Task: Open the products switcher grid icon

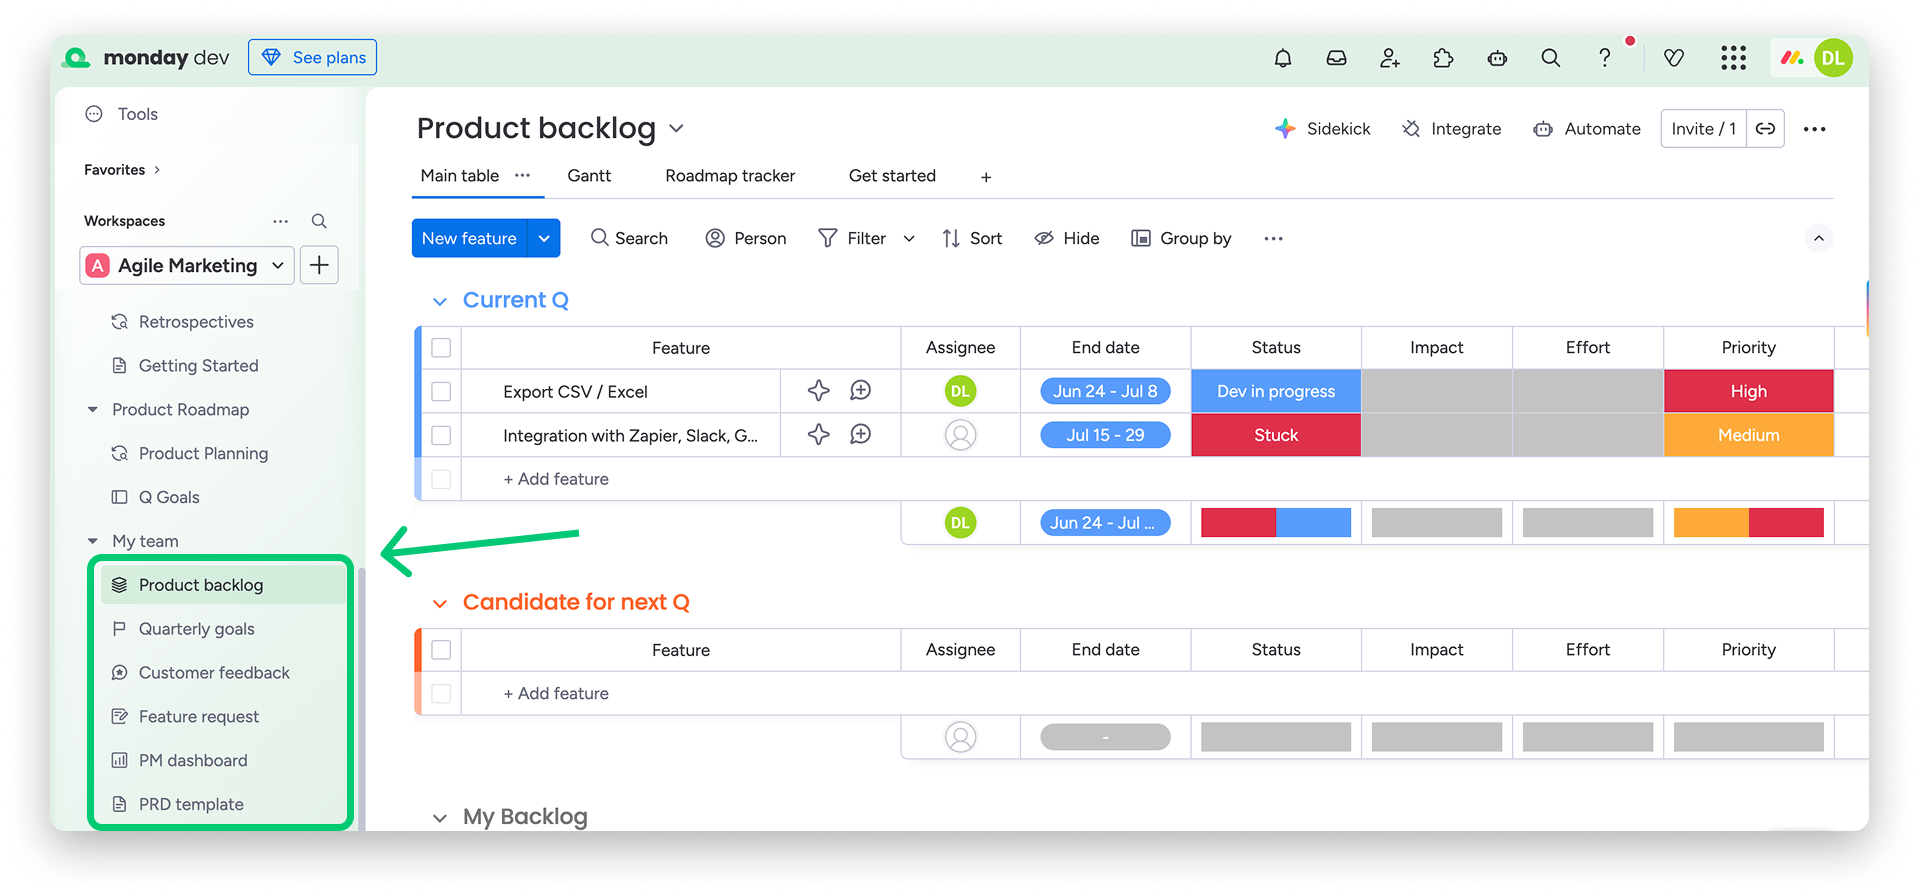Action: pos(1733,58)
